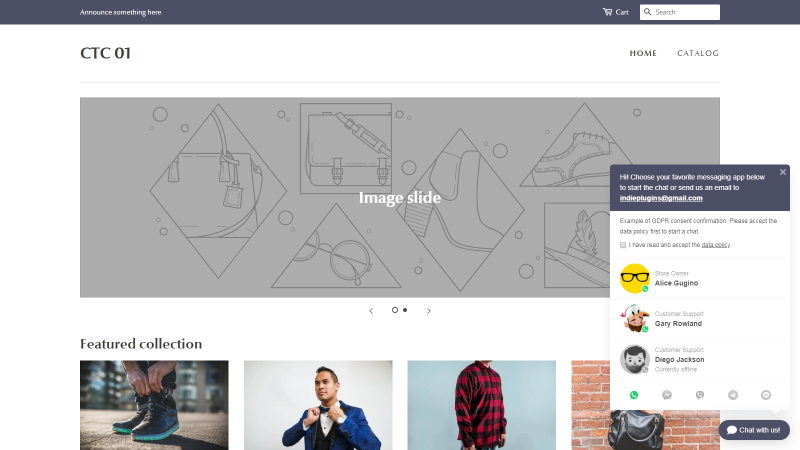This screenshot has width=800, height=450.
Task: Select the first slideshow dot
Action: pyautogui.click(x=394, y=310)
